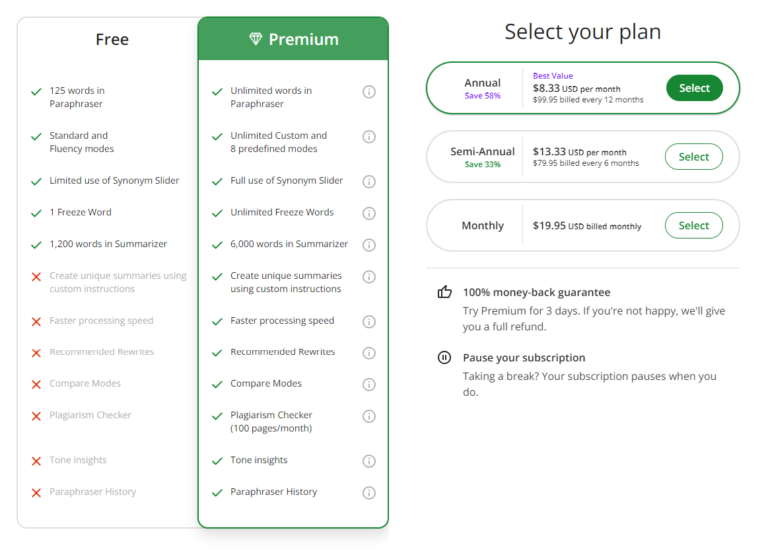Select the Monthly plan

pos(694,226)
